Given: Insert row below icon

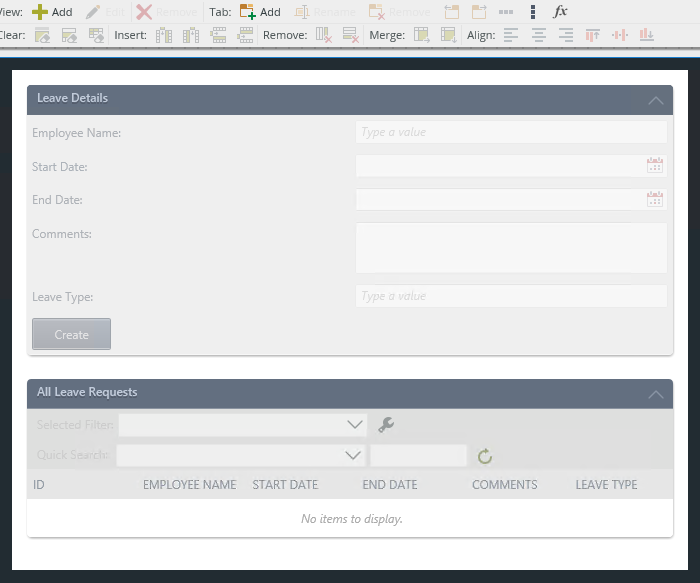Looking at the screenshot, I should pos(245,35).
